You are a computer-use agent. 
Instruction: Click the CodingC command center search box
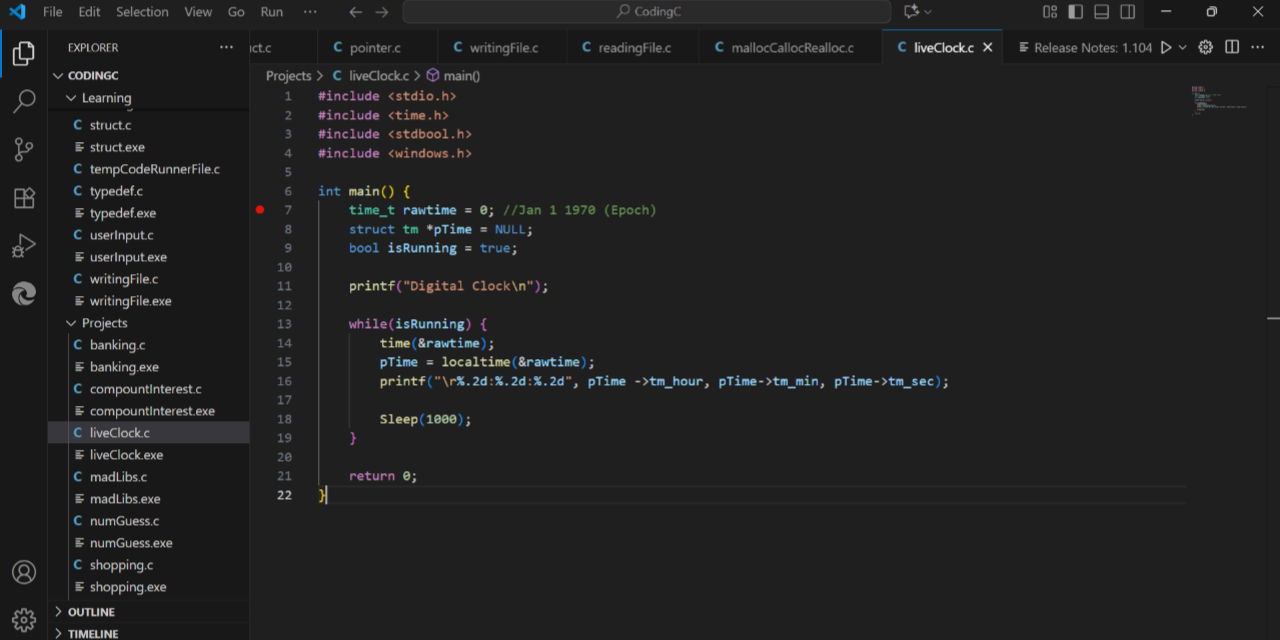click(x=647, y=12)
